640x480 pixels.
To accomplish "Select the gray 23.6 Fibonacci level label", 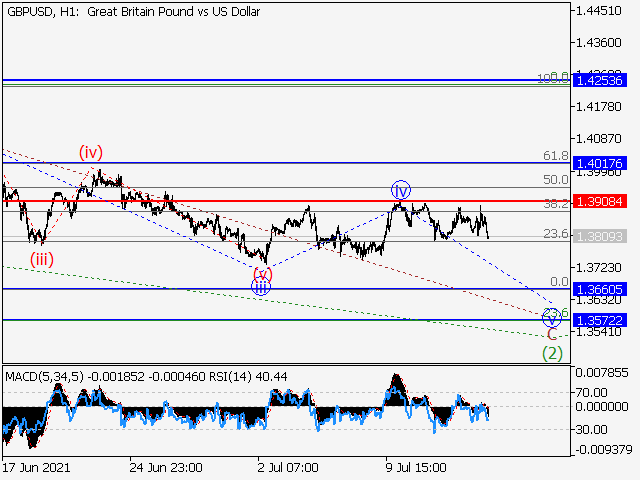I will click(556, 234).
